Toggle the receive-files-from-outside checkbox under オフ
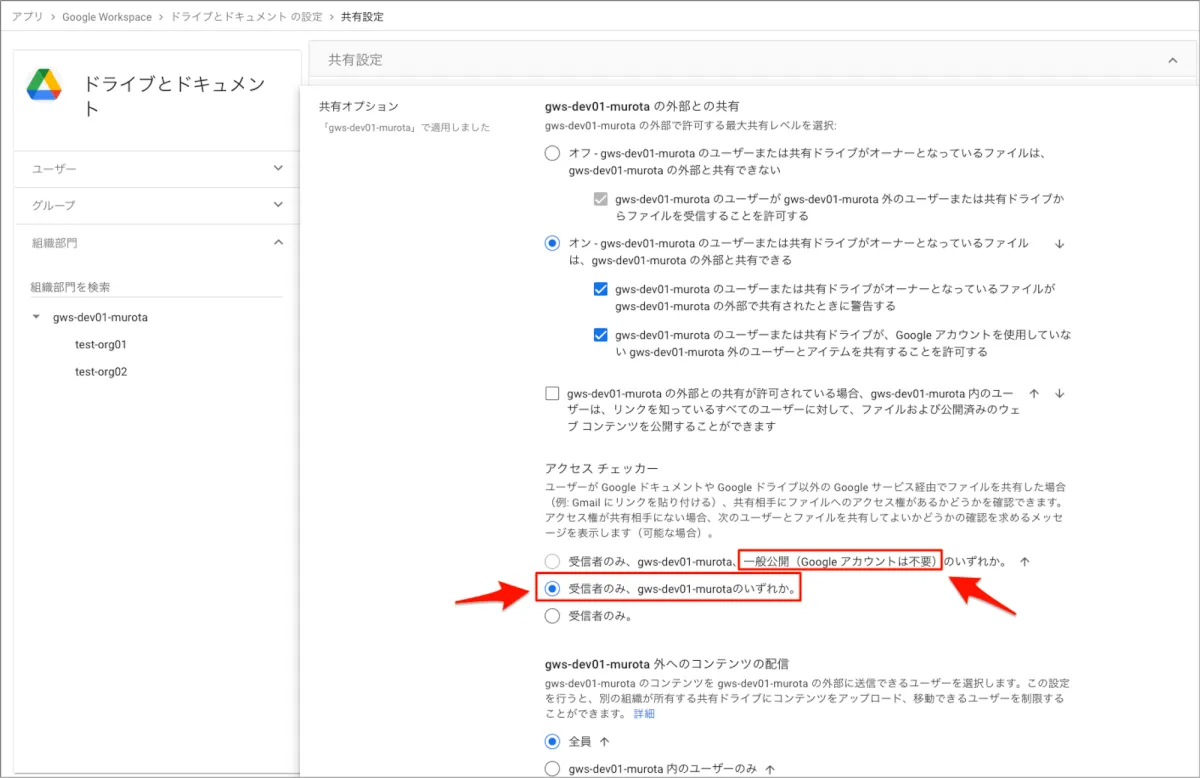This screenshot has height=778, width=1200. (x=601, y=198)
